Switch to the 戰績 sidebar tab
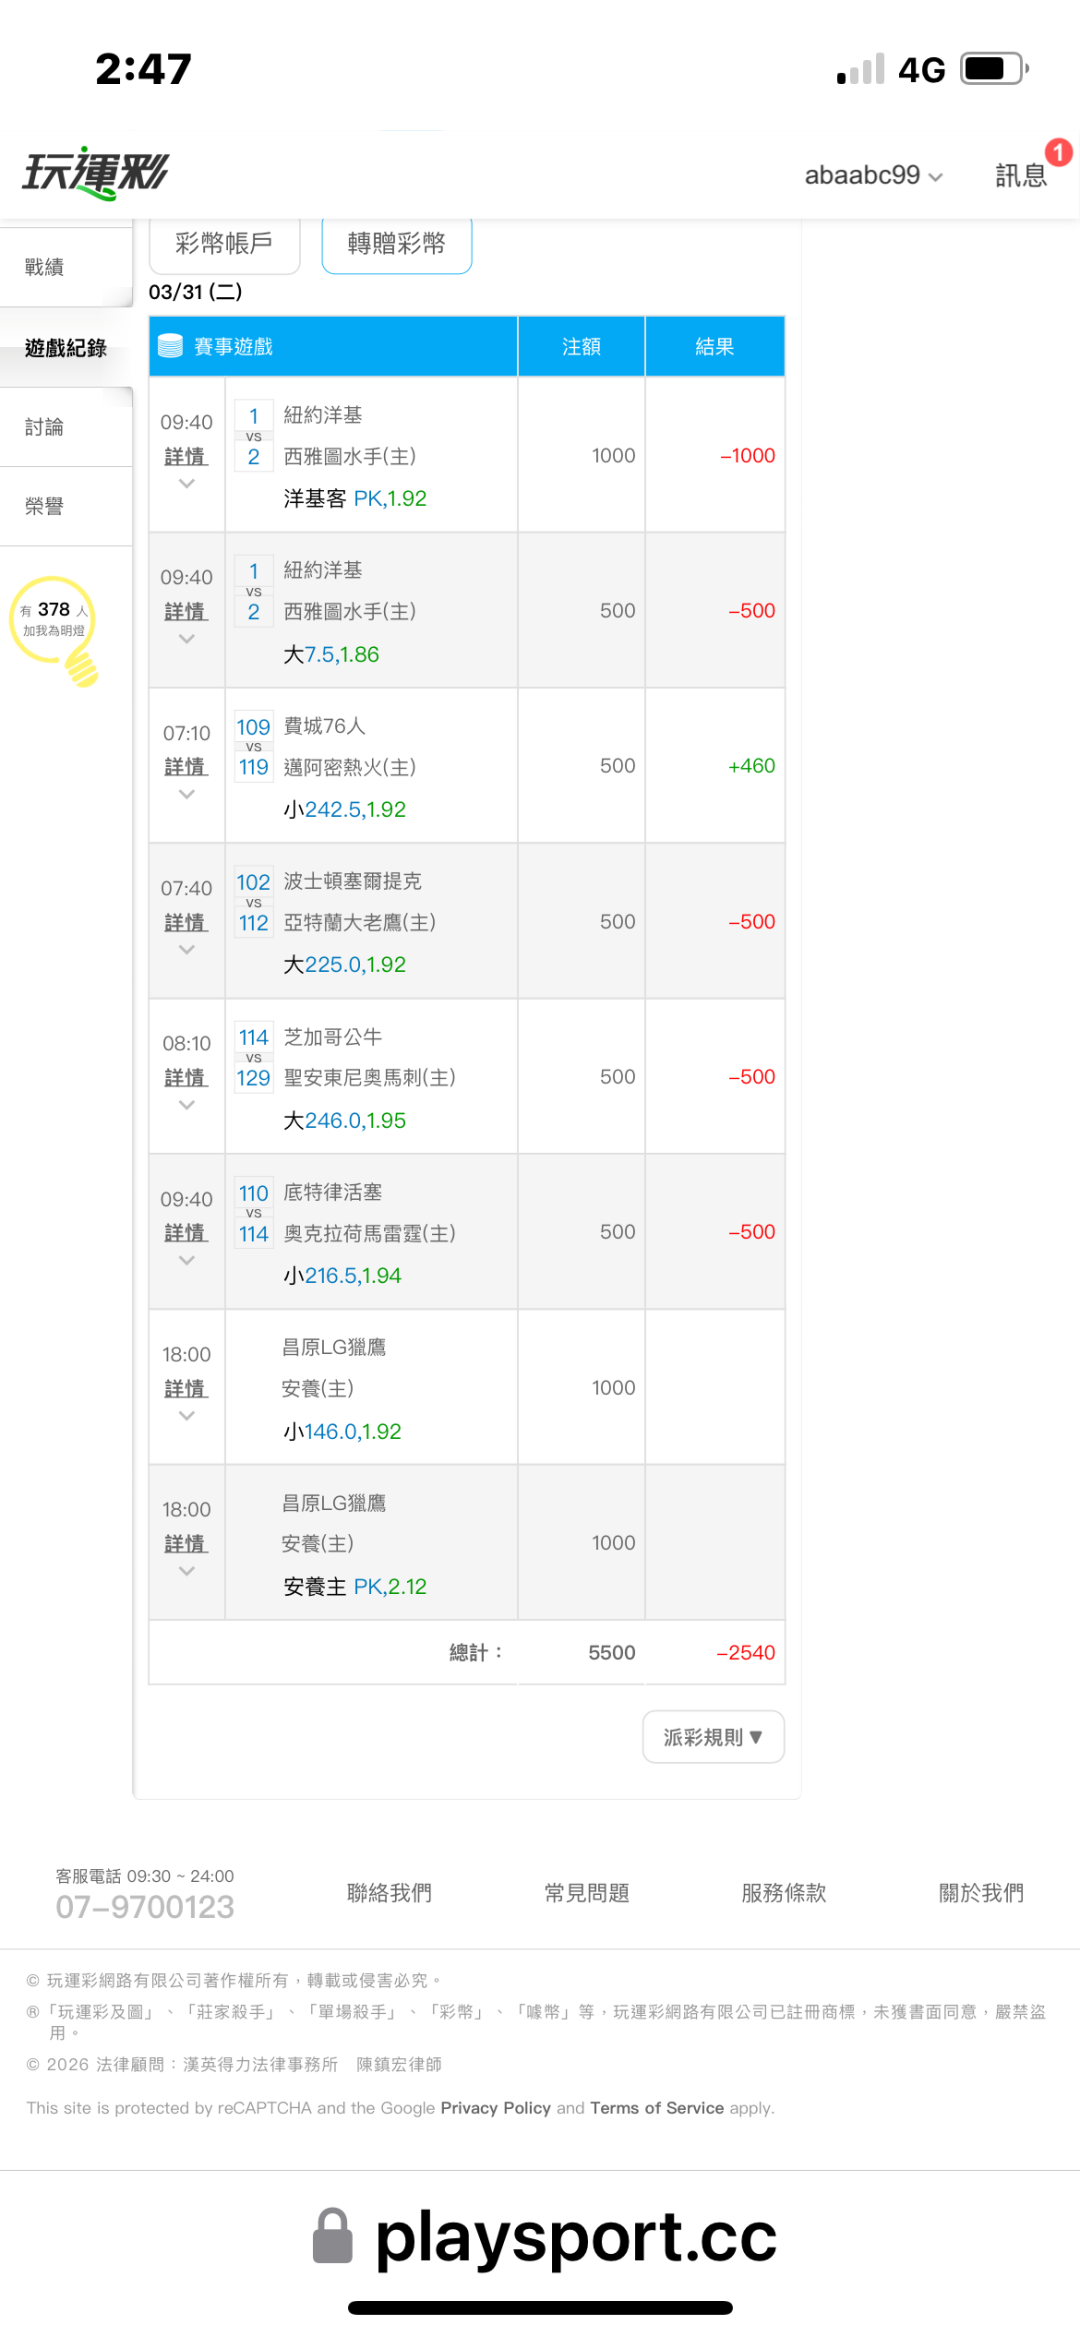 pyautogui.click(x=45, y=267)
